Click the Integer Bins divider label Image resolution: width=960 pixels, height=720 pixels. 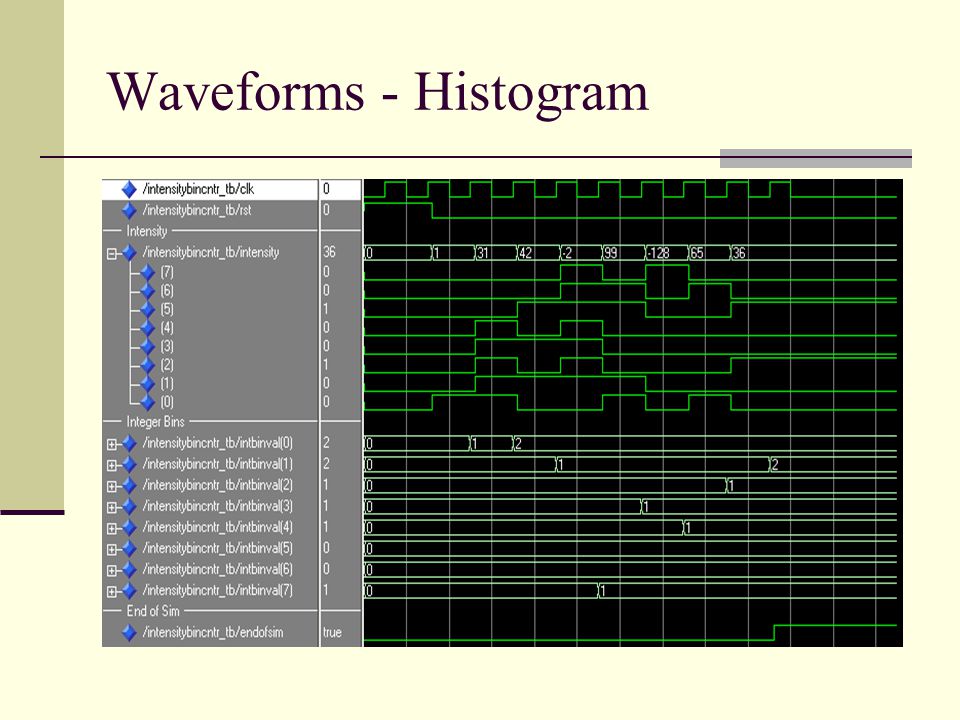click(x=155, y=422)
